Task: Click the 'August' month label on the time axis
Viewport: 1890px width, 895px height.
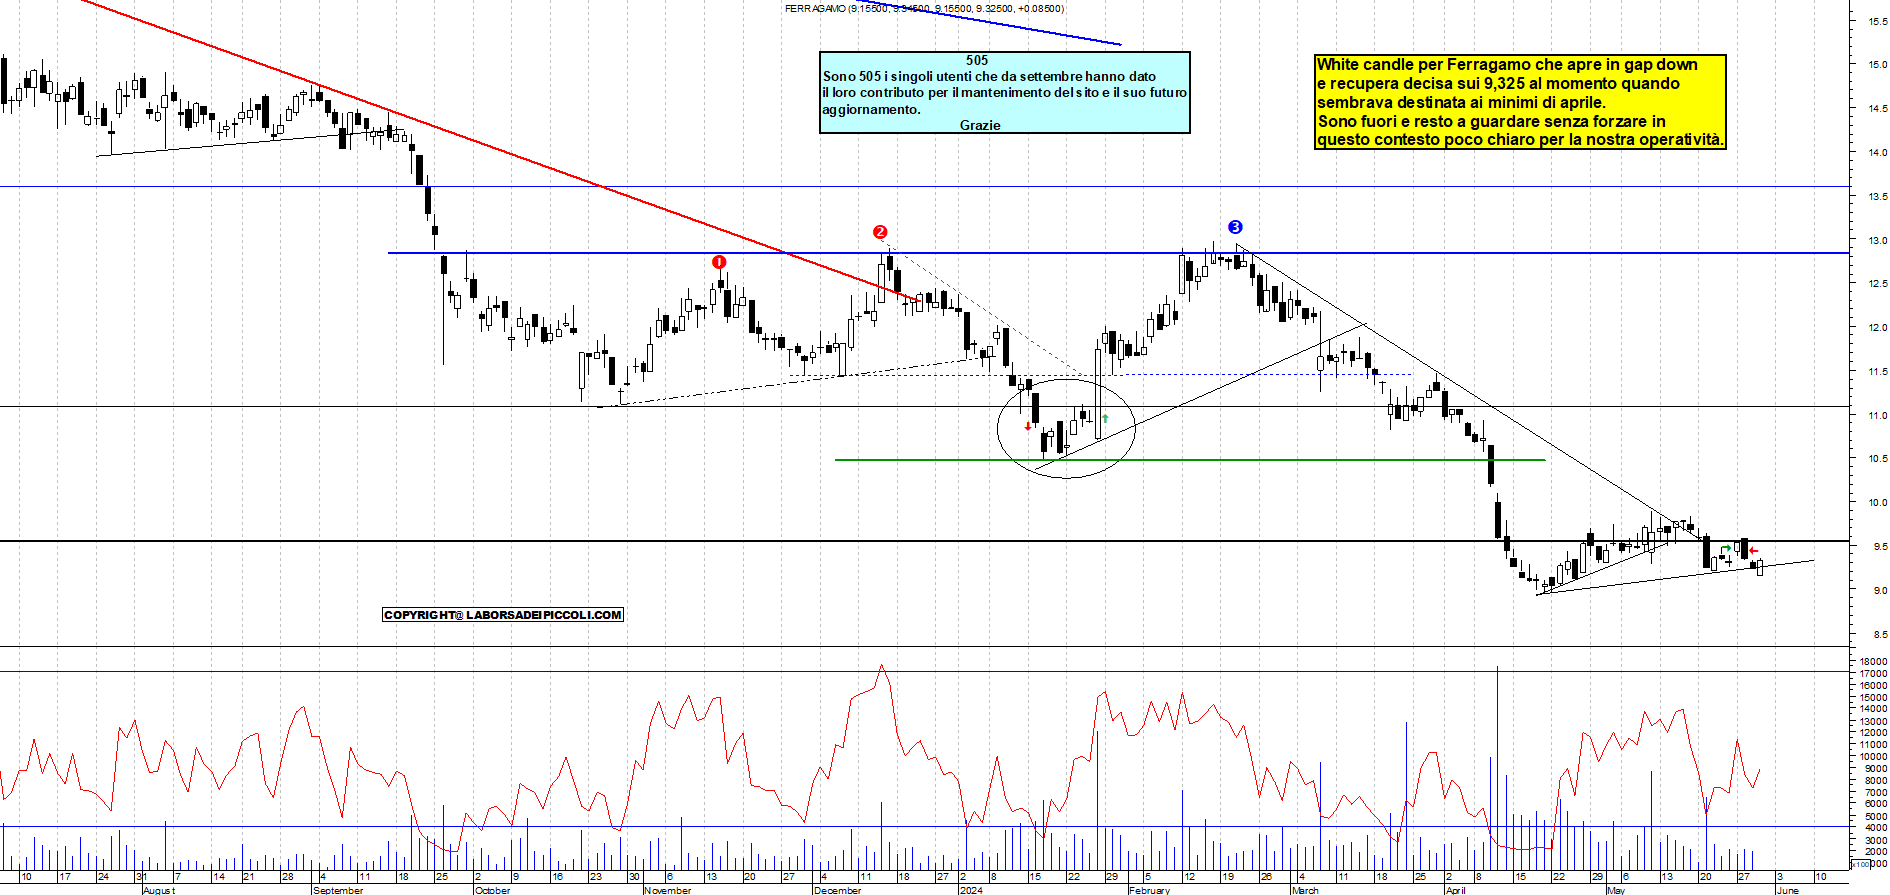Action: pyautogui.click(x=159, y=890)
